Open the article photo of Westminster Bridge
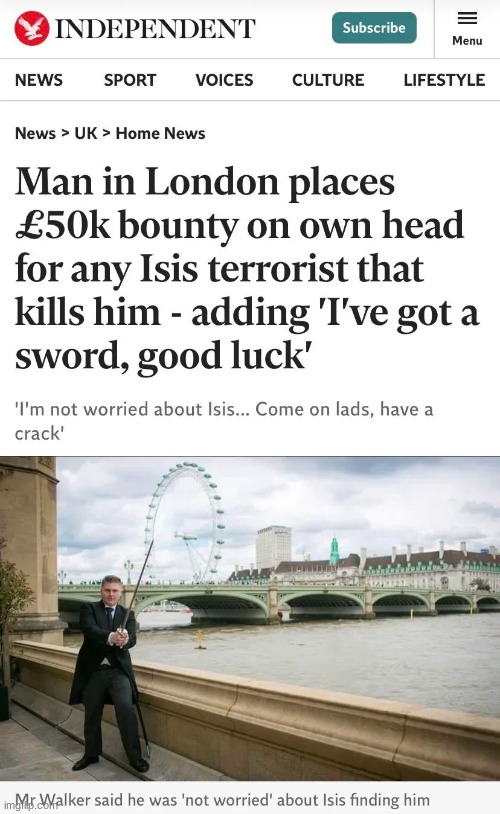Viewport: 500px width, 814px height. point(250,618)
